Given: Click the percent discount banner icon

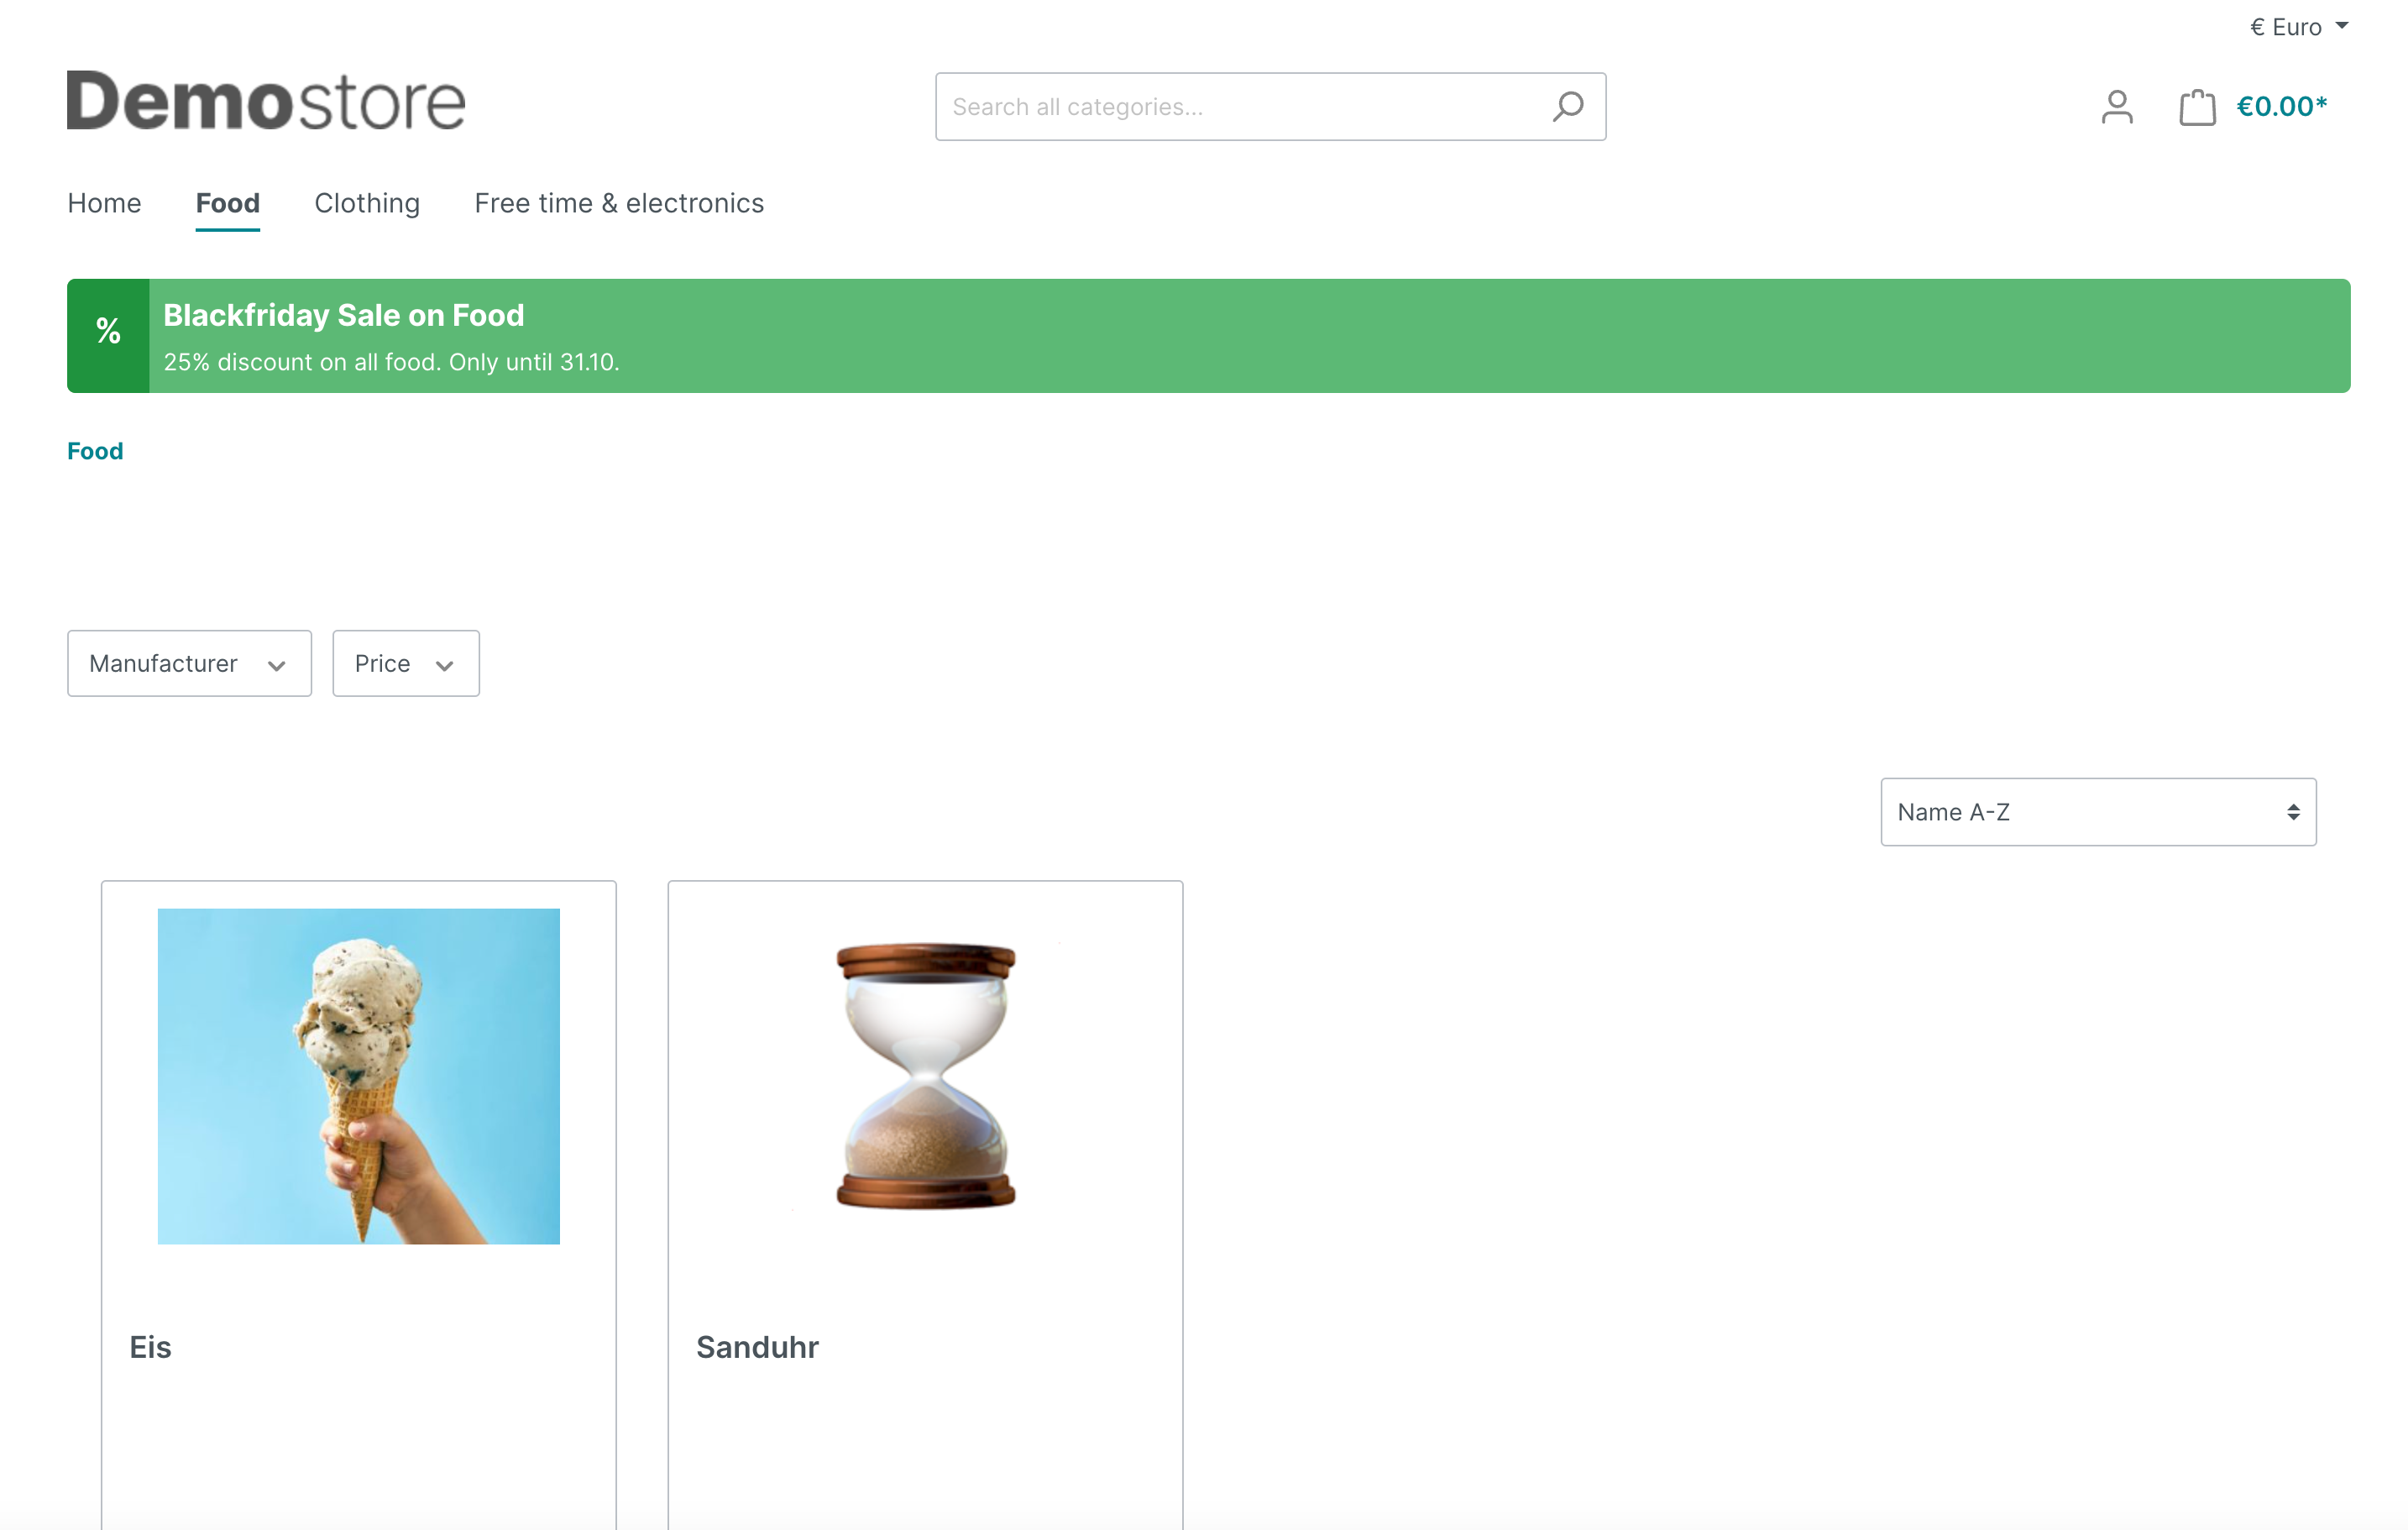Looking at the screenshot, I should 107,335.
